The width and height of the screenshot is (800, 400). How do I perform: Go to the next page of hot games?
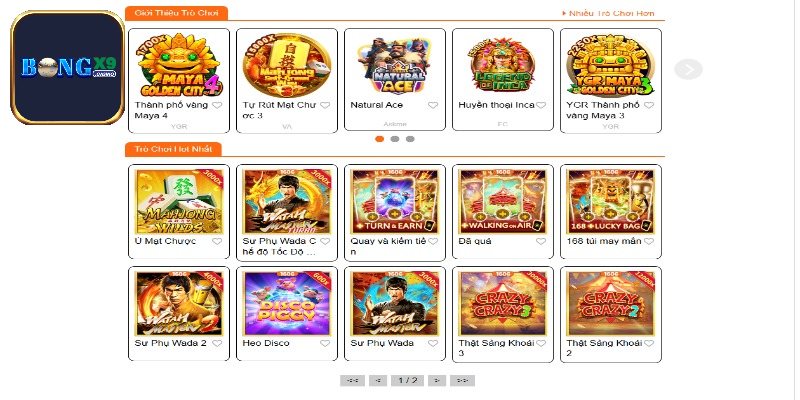point(437,381)
